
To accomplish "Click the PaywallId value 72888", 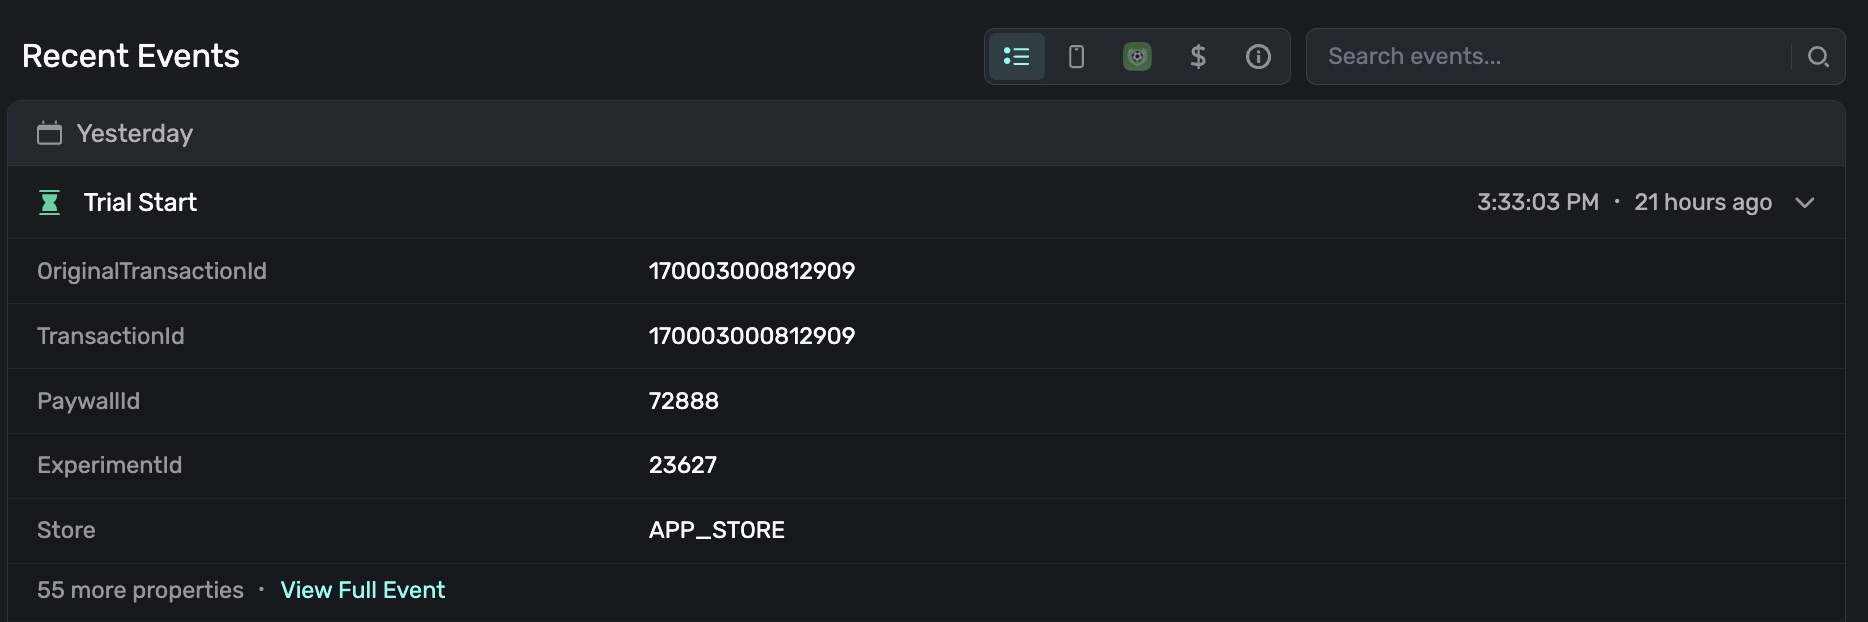I will (x=683, y=401).
